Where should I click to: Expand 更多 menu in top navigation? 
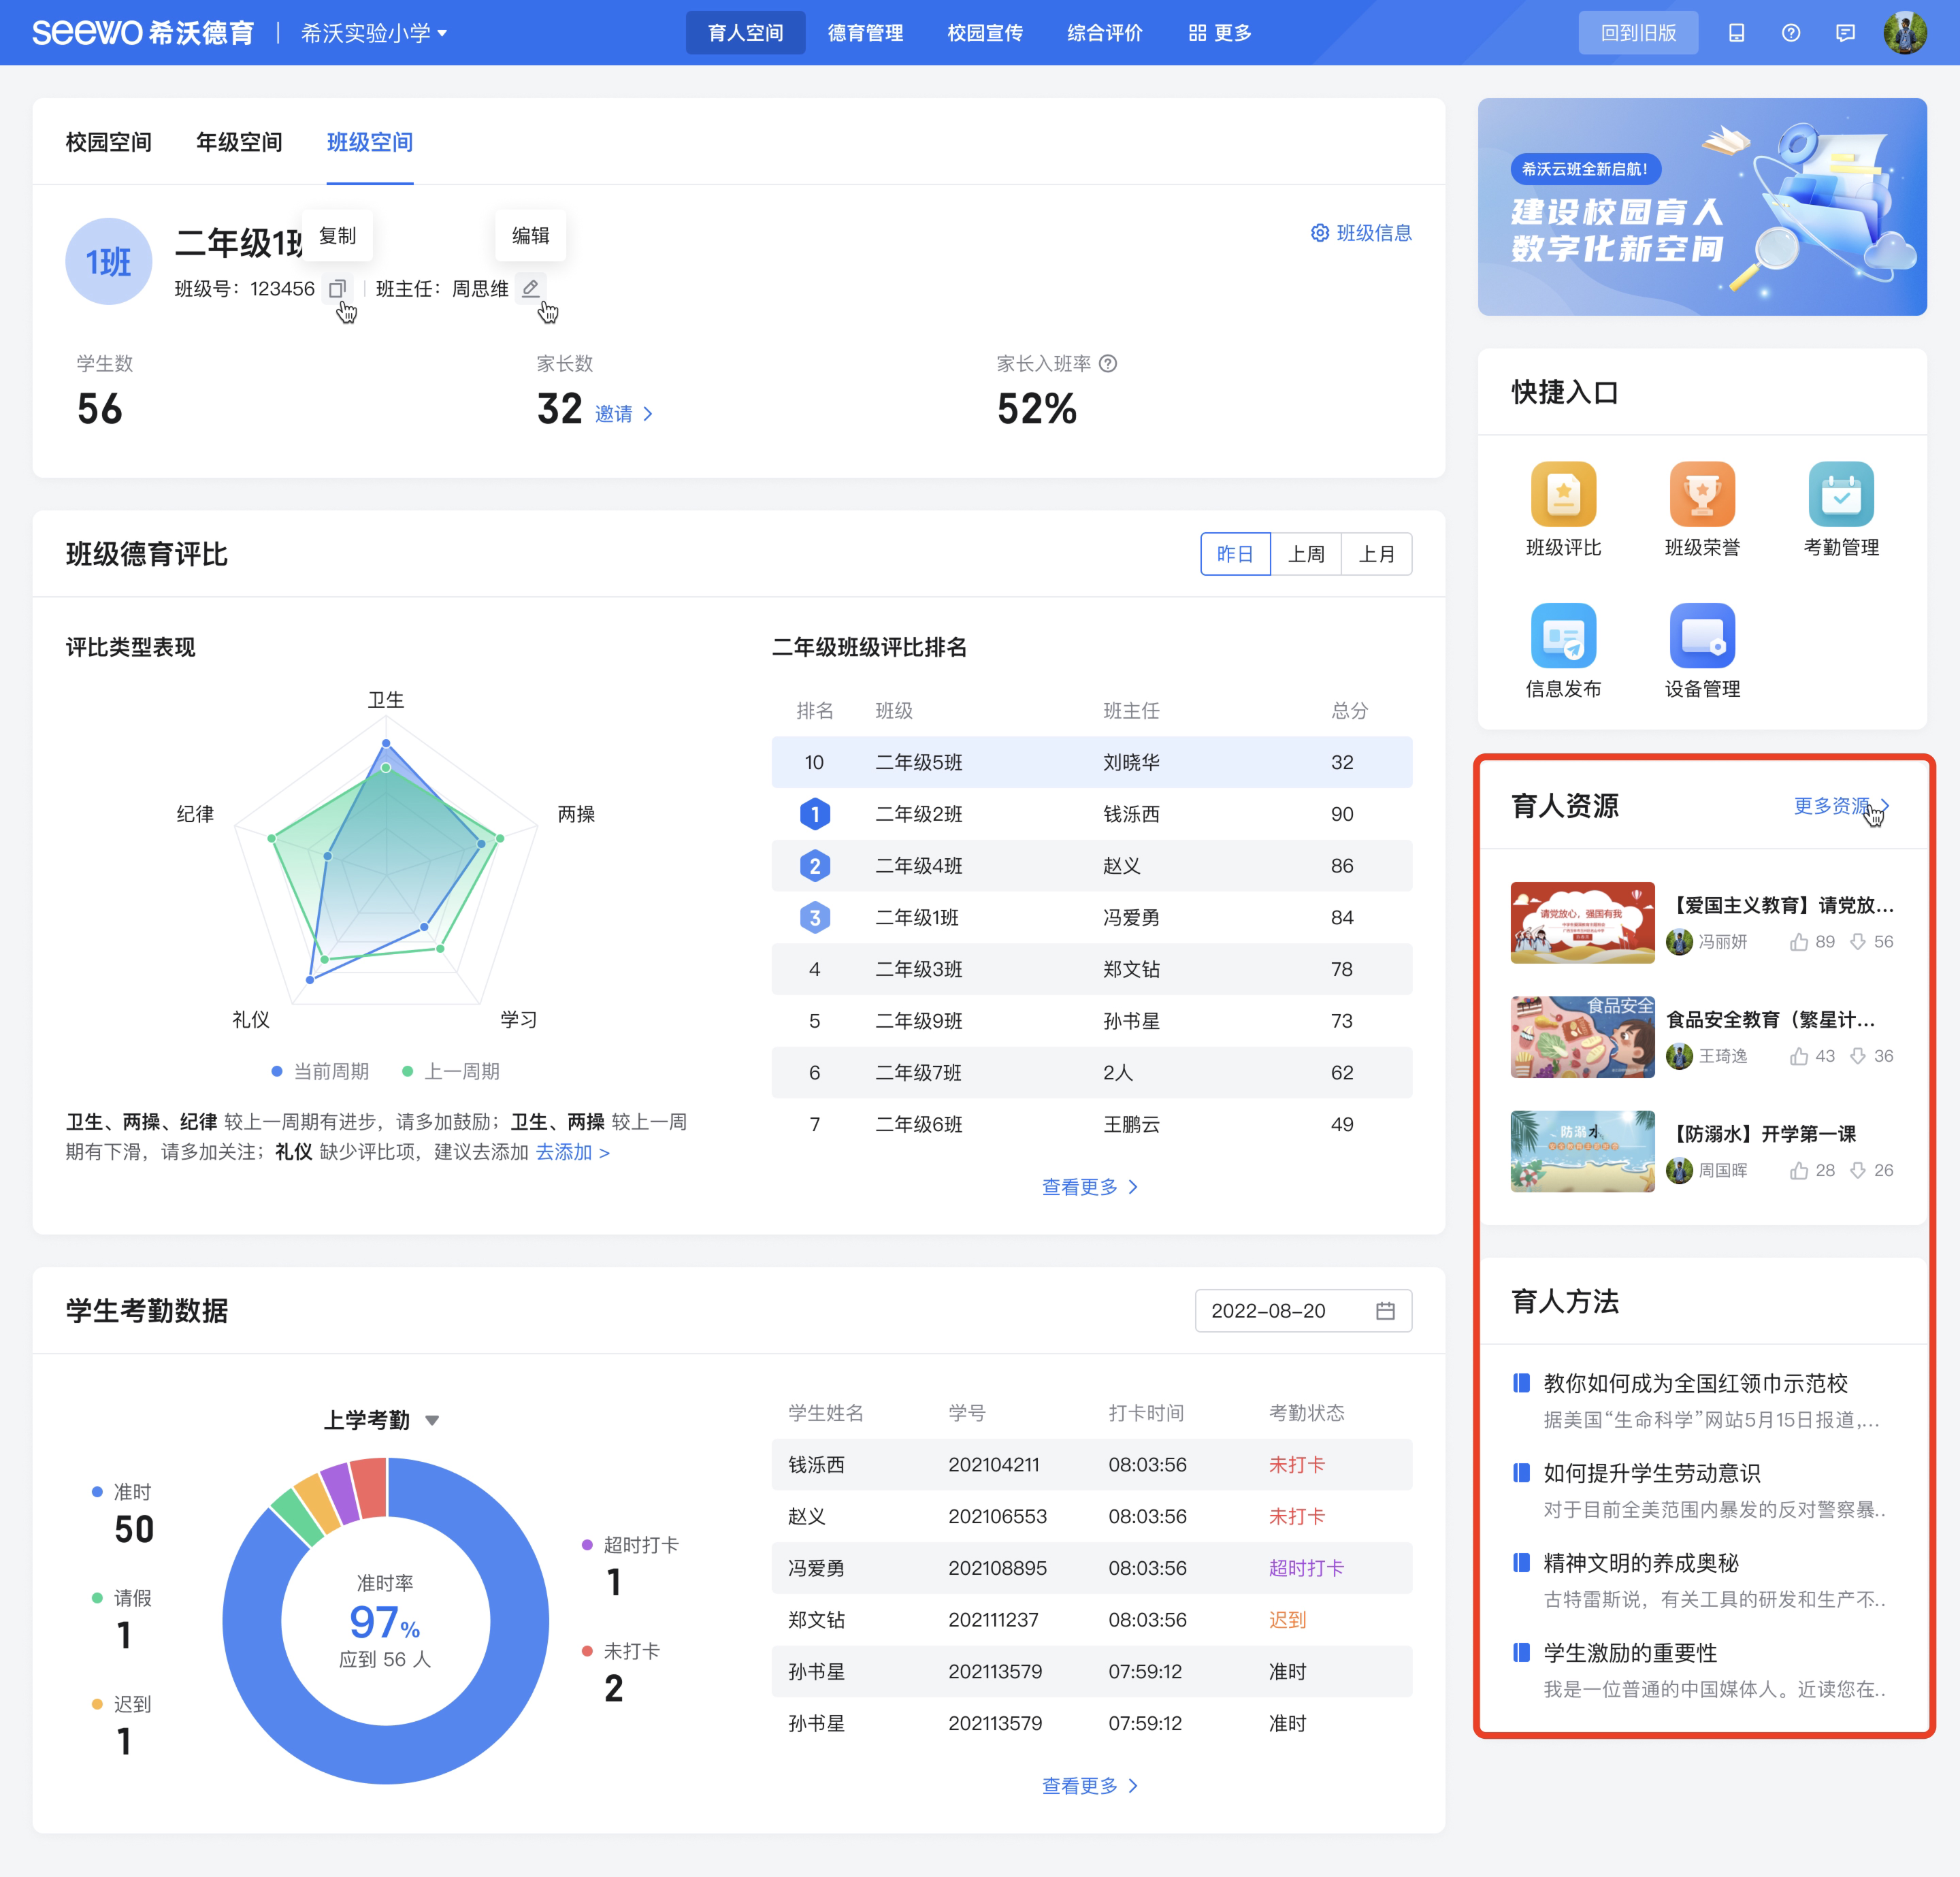[1220, 33]
